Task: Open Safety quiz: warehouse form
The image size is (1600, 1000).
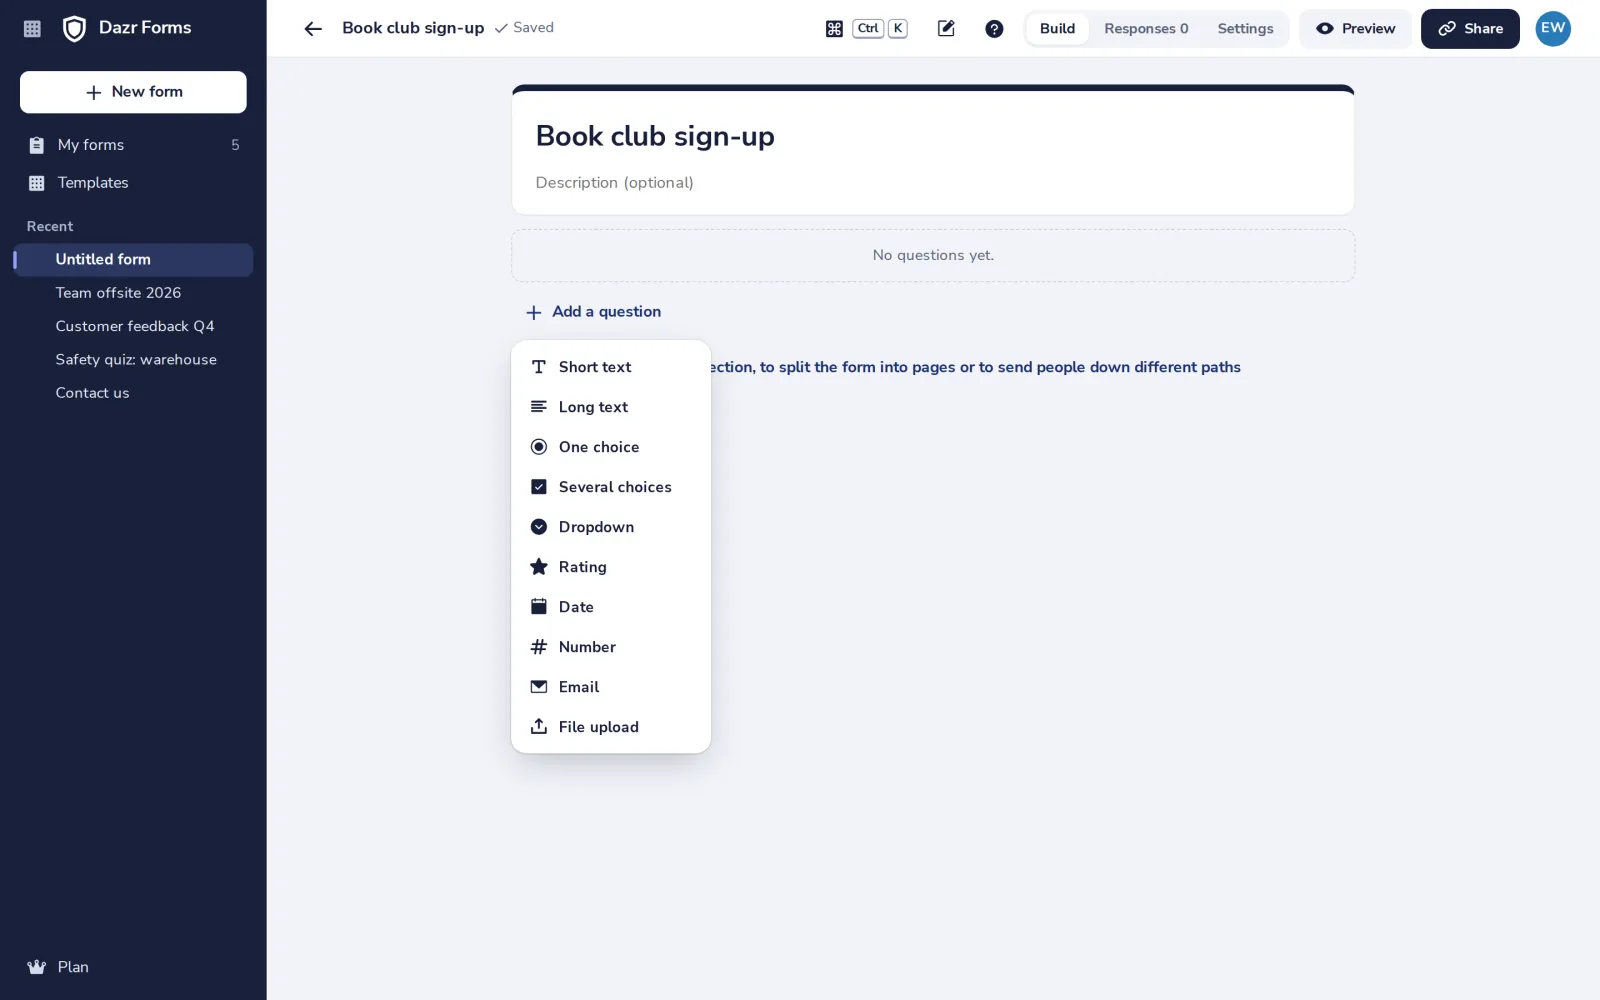Action: coord(133,360)
